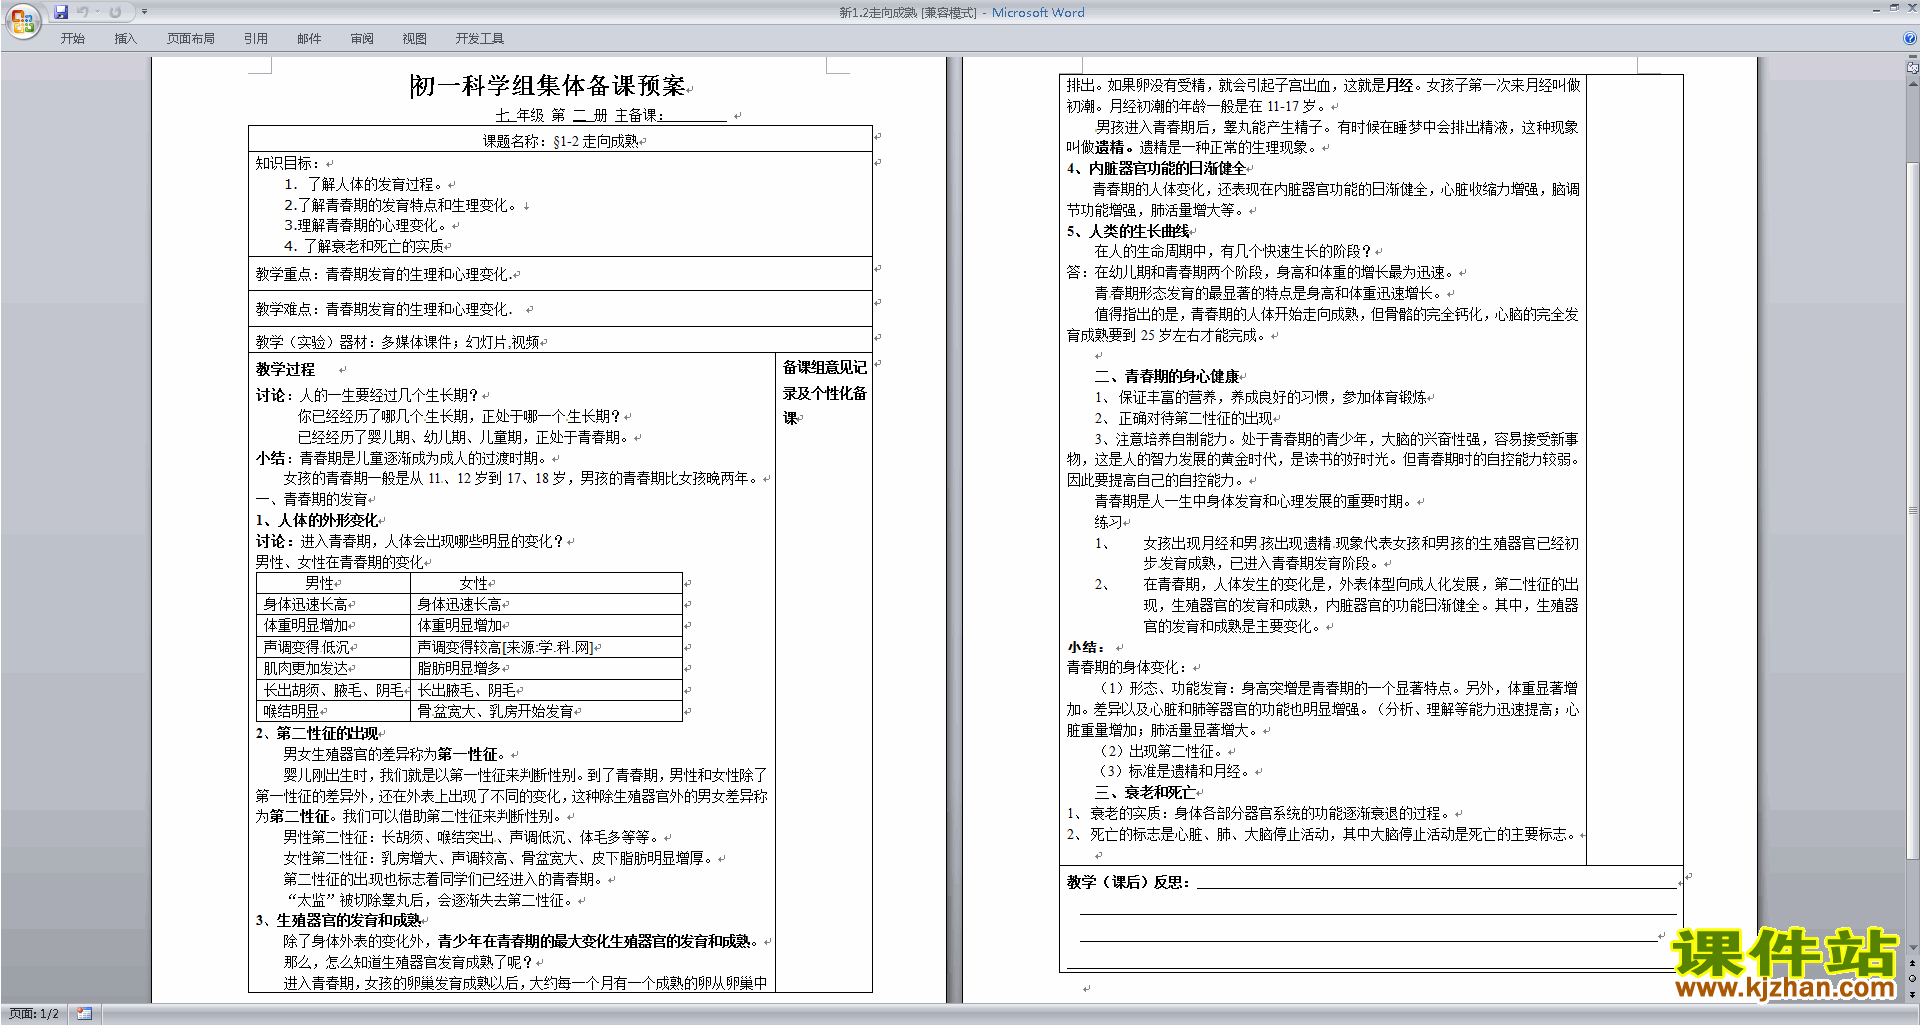This screenshot has width=1920, height=1025.
Task: Open the 开发工具 tab
Action: (480, 39)
